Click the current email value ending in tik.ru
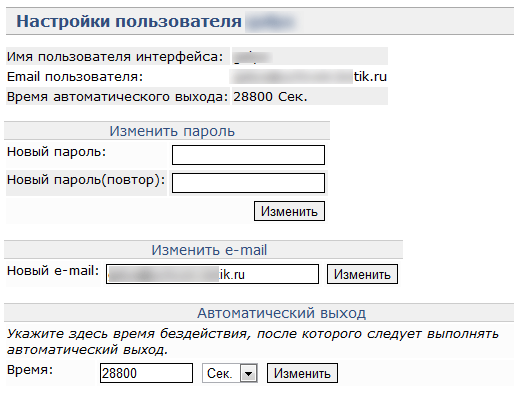The height and width of the screenshot is (402, 514). (x=309, y=77)
